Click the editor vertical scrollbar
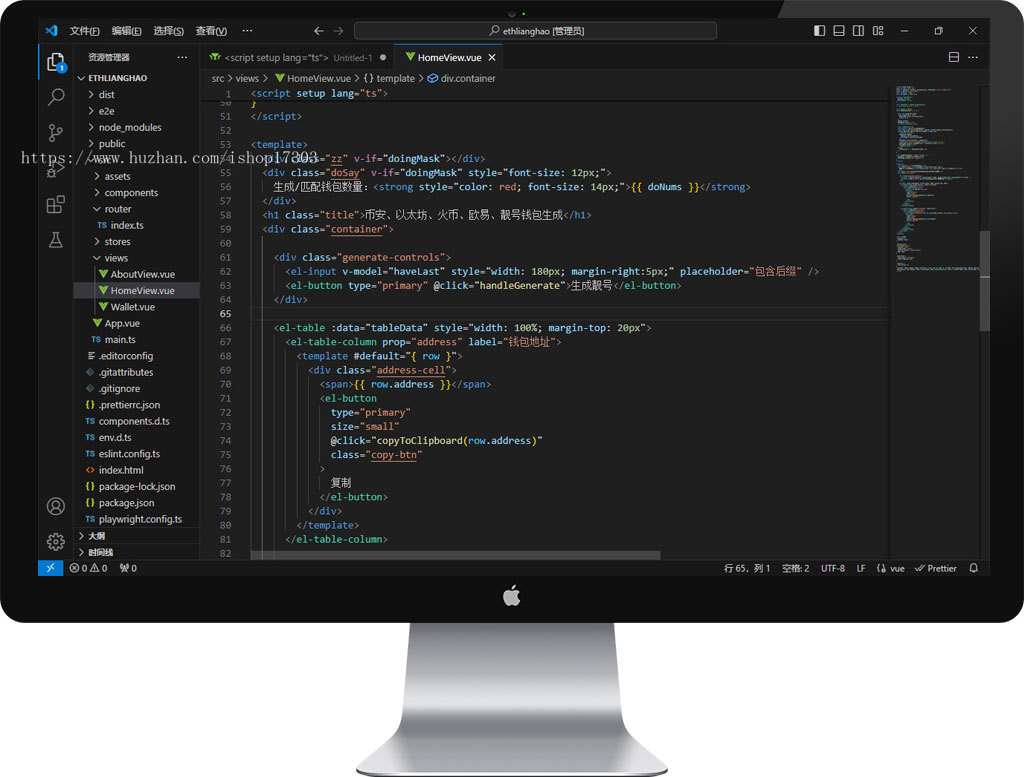 [984, 281]
